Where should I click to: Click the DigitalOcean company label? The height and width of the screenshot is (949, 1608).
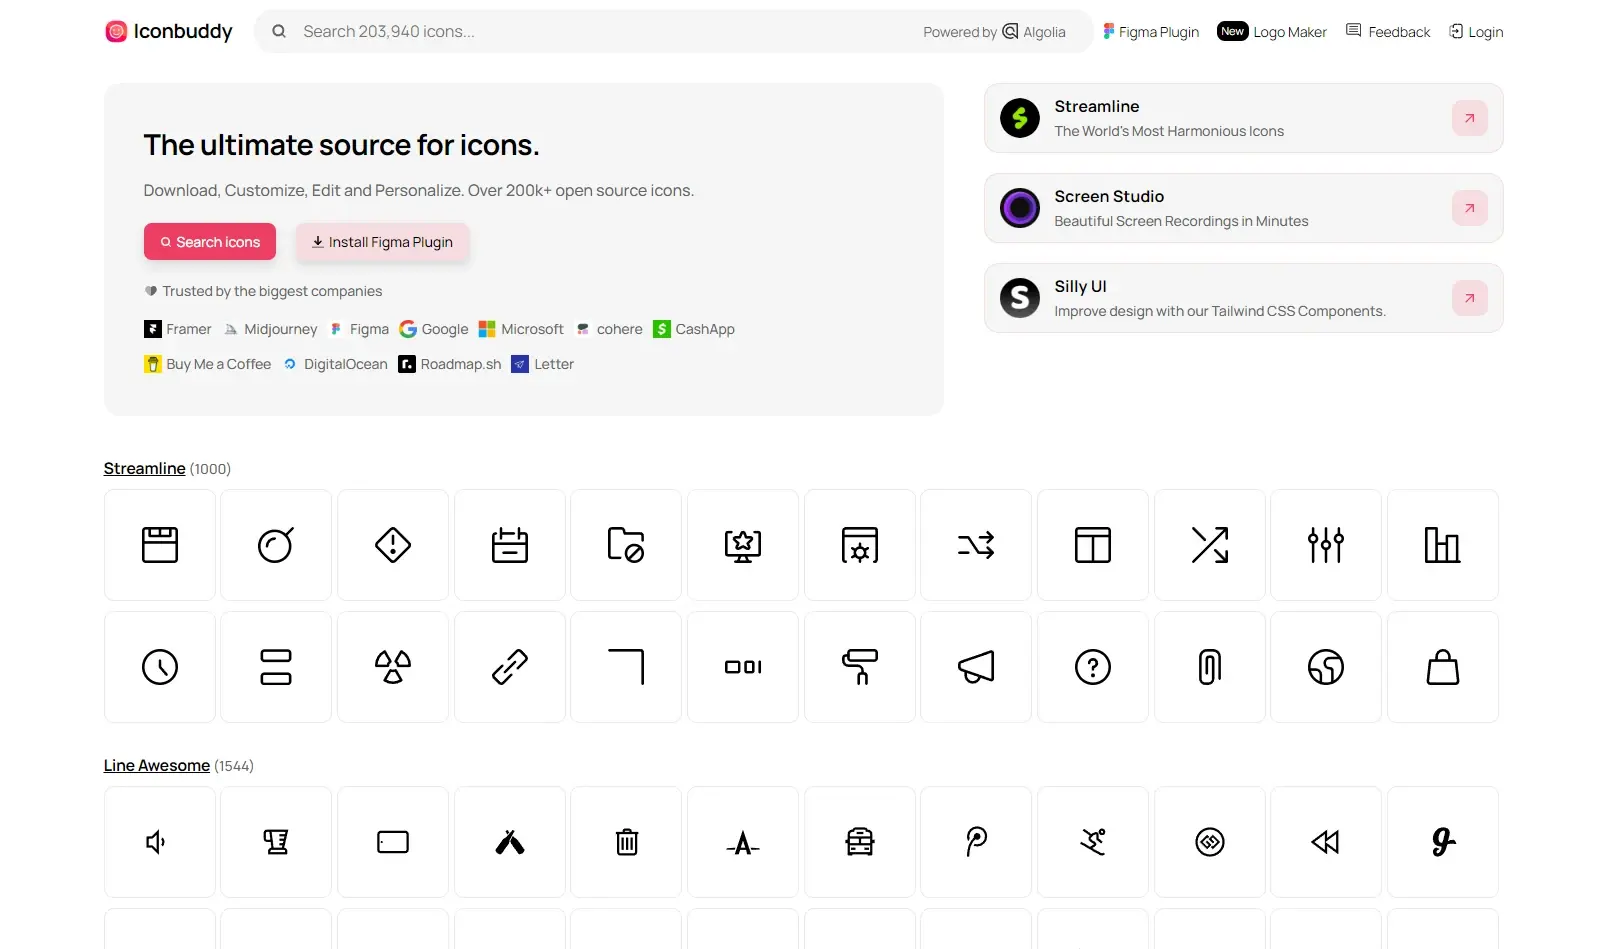[x=335, y=364]
